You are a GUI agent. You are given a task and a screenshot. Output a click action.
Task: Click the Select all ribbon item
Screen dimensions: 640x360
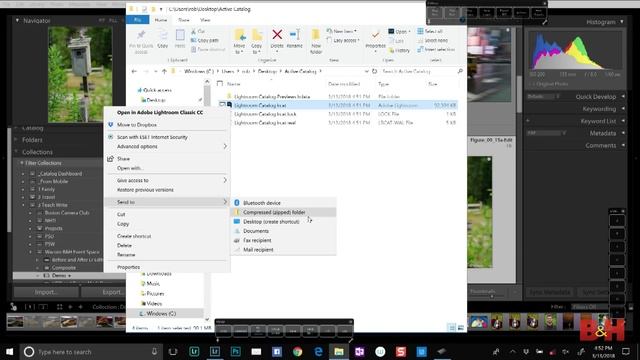coord(430,31)
